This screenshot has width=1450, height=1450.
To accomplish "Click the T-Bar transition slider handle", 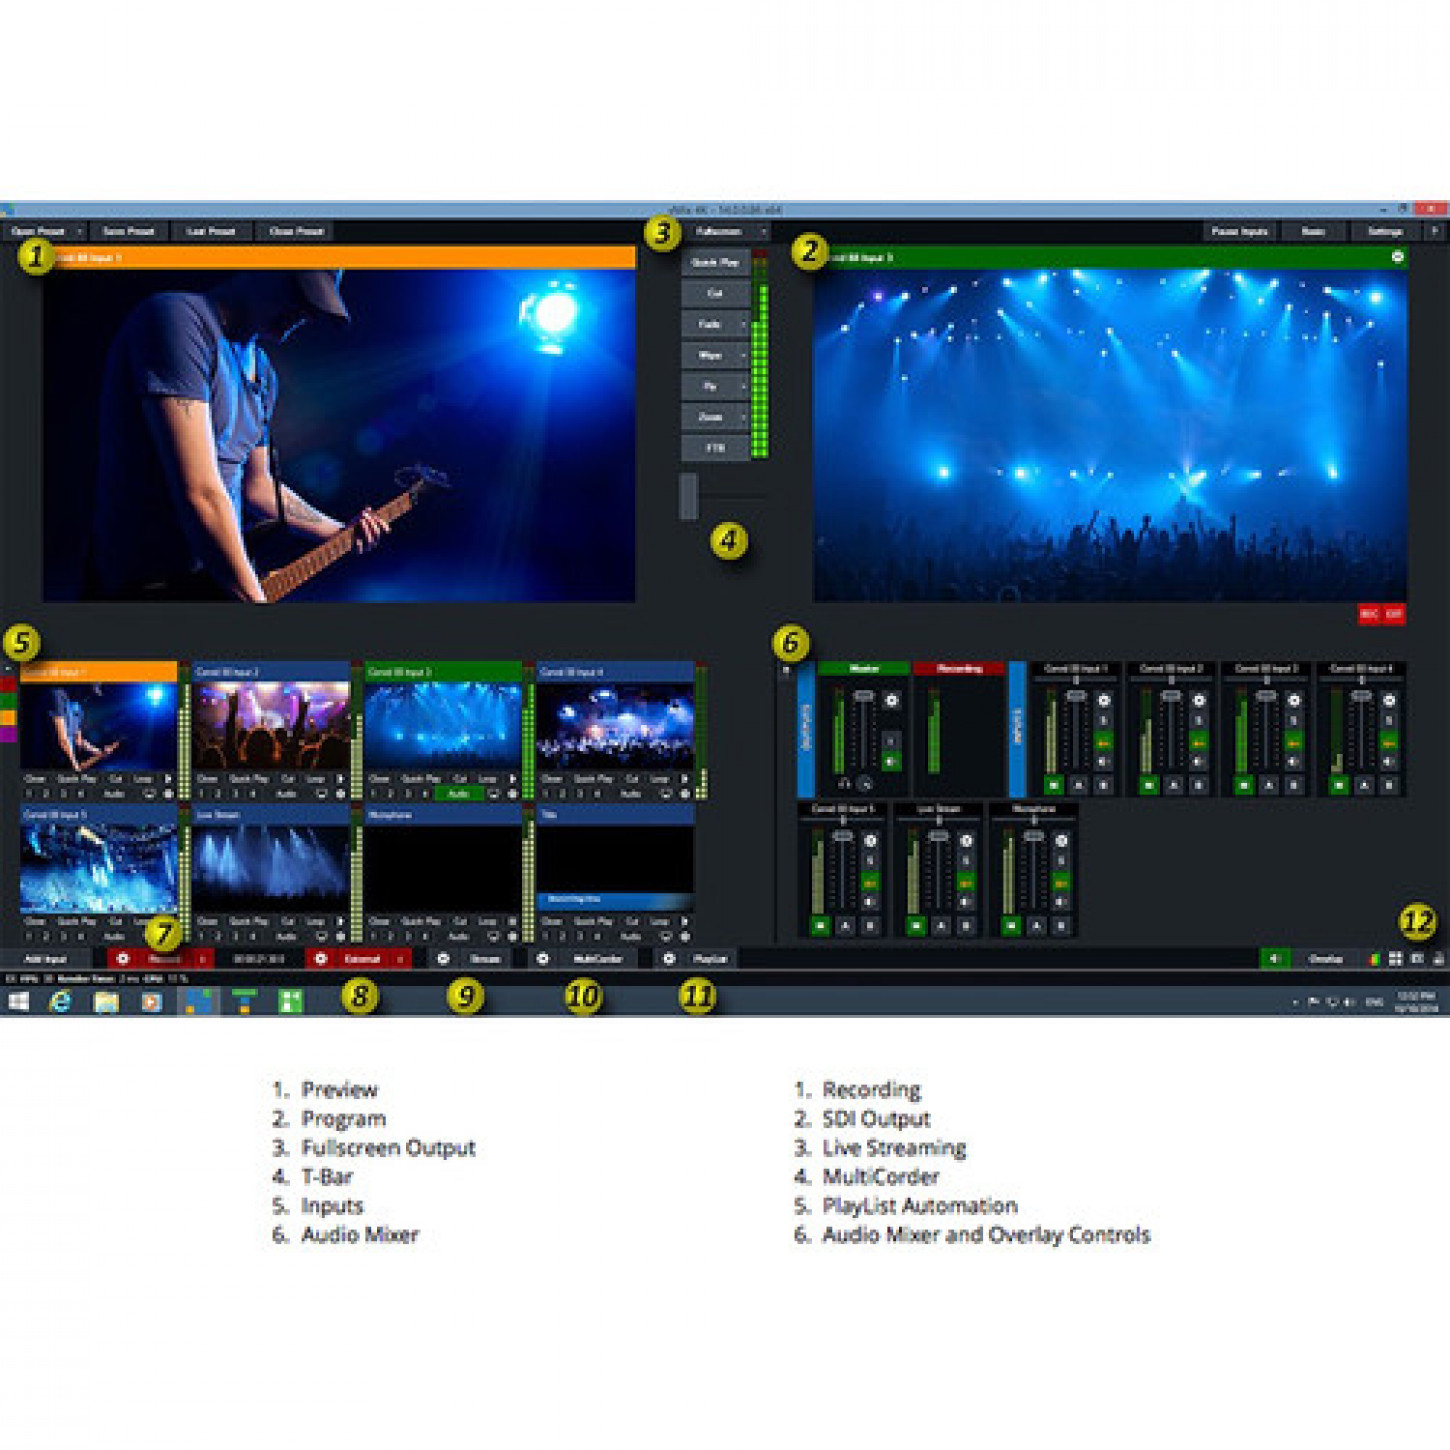I will (x=688, y=496).
